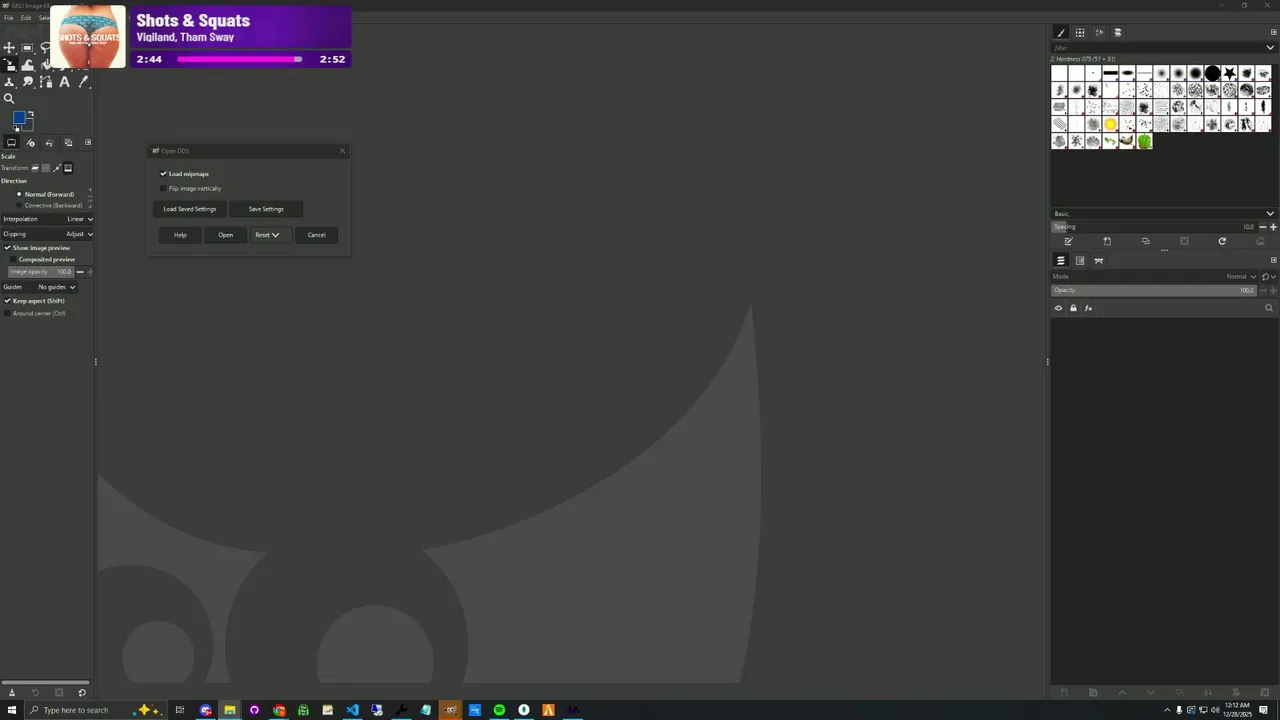Cancel the Open DDS dialog
Image resolution: width=1280 pixels, height=720 pixels.
coord(316,235)
